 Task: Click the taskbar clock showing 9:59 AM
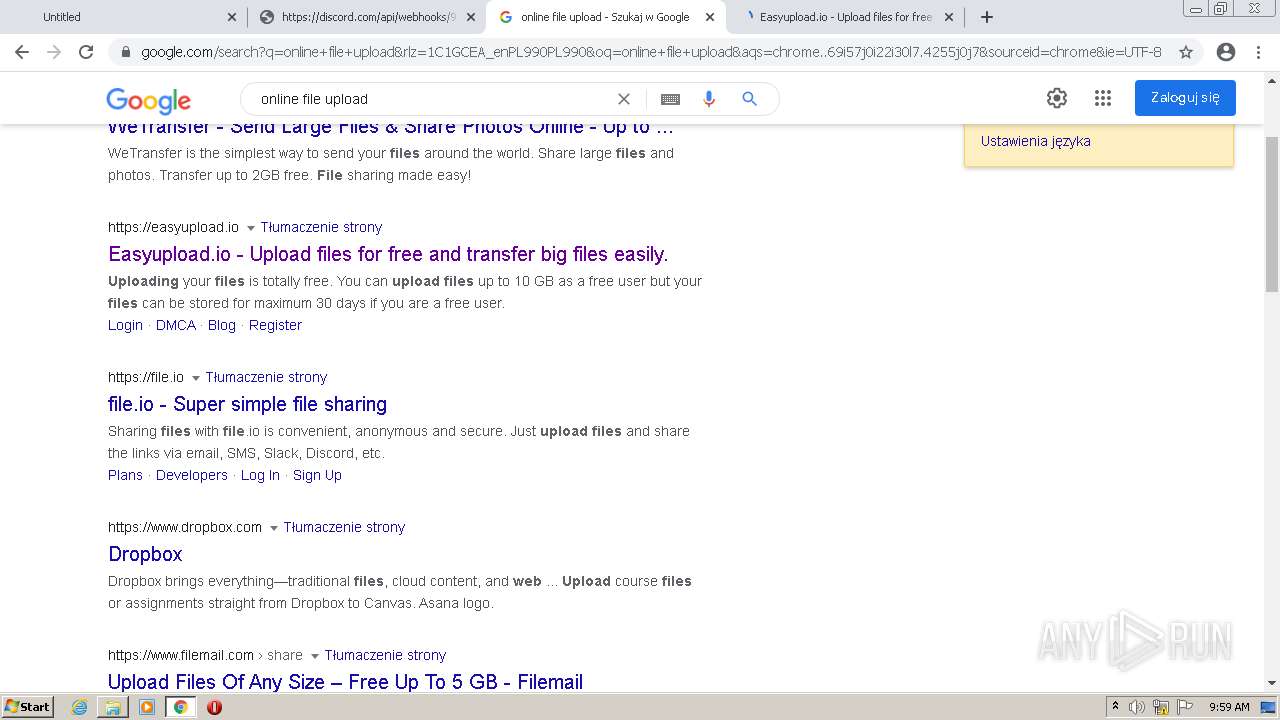point(1229,707)
